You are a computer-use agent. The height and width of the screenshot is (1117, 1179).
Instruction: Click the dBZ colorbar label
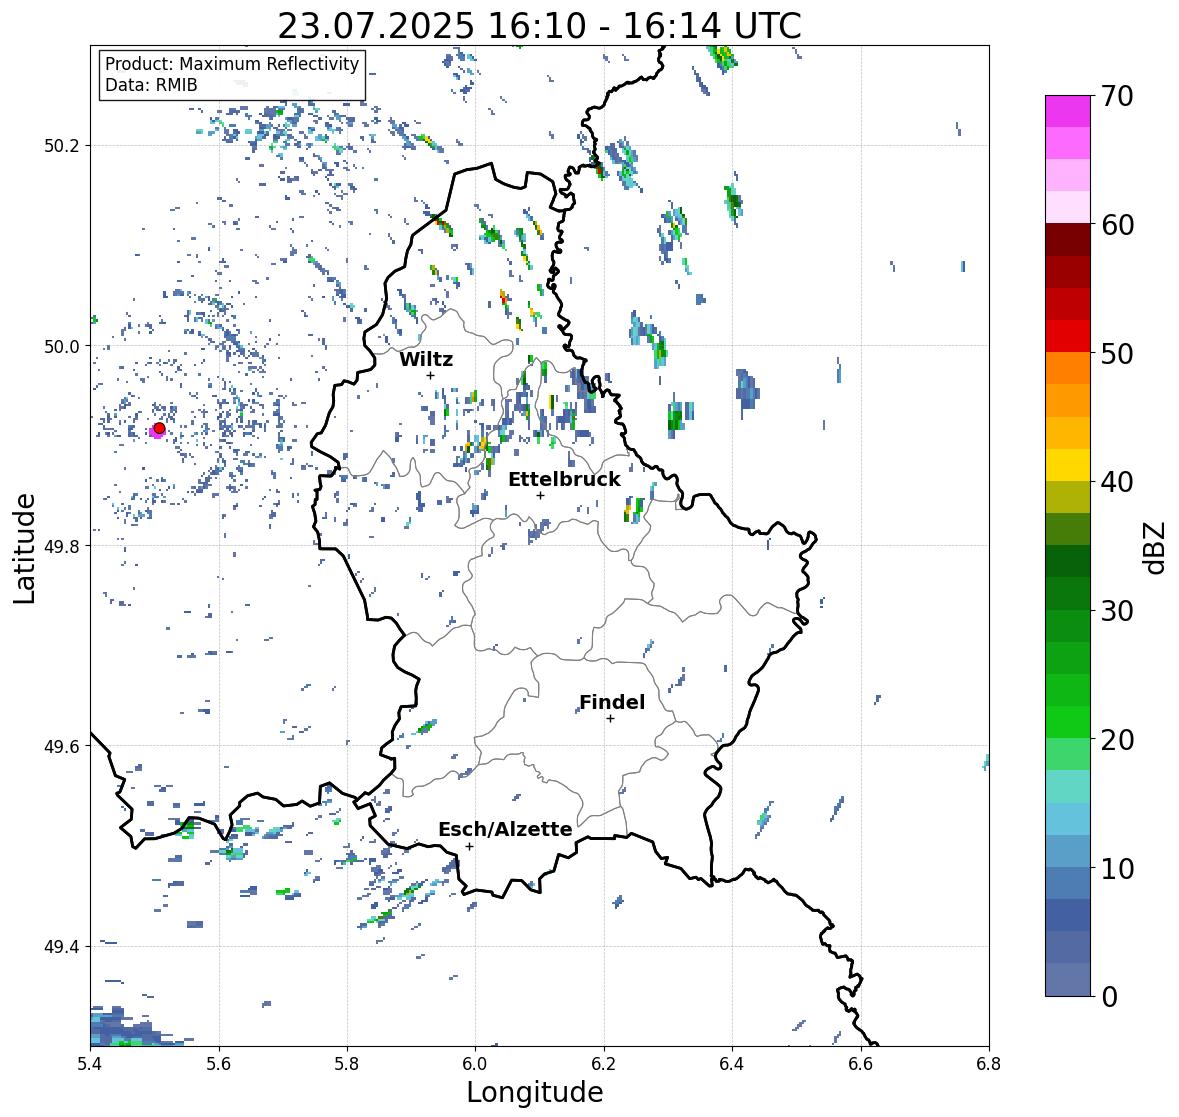coord(1156,547)
